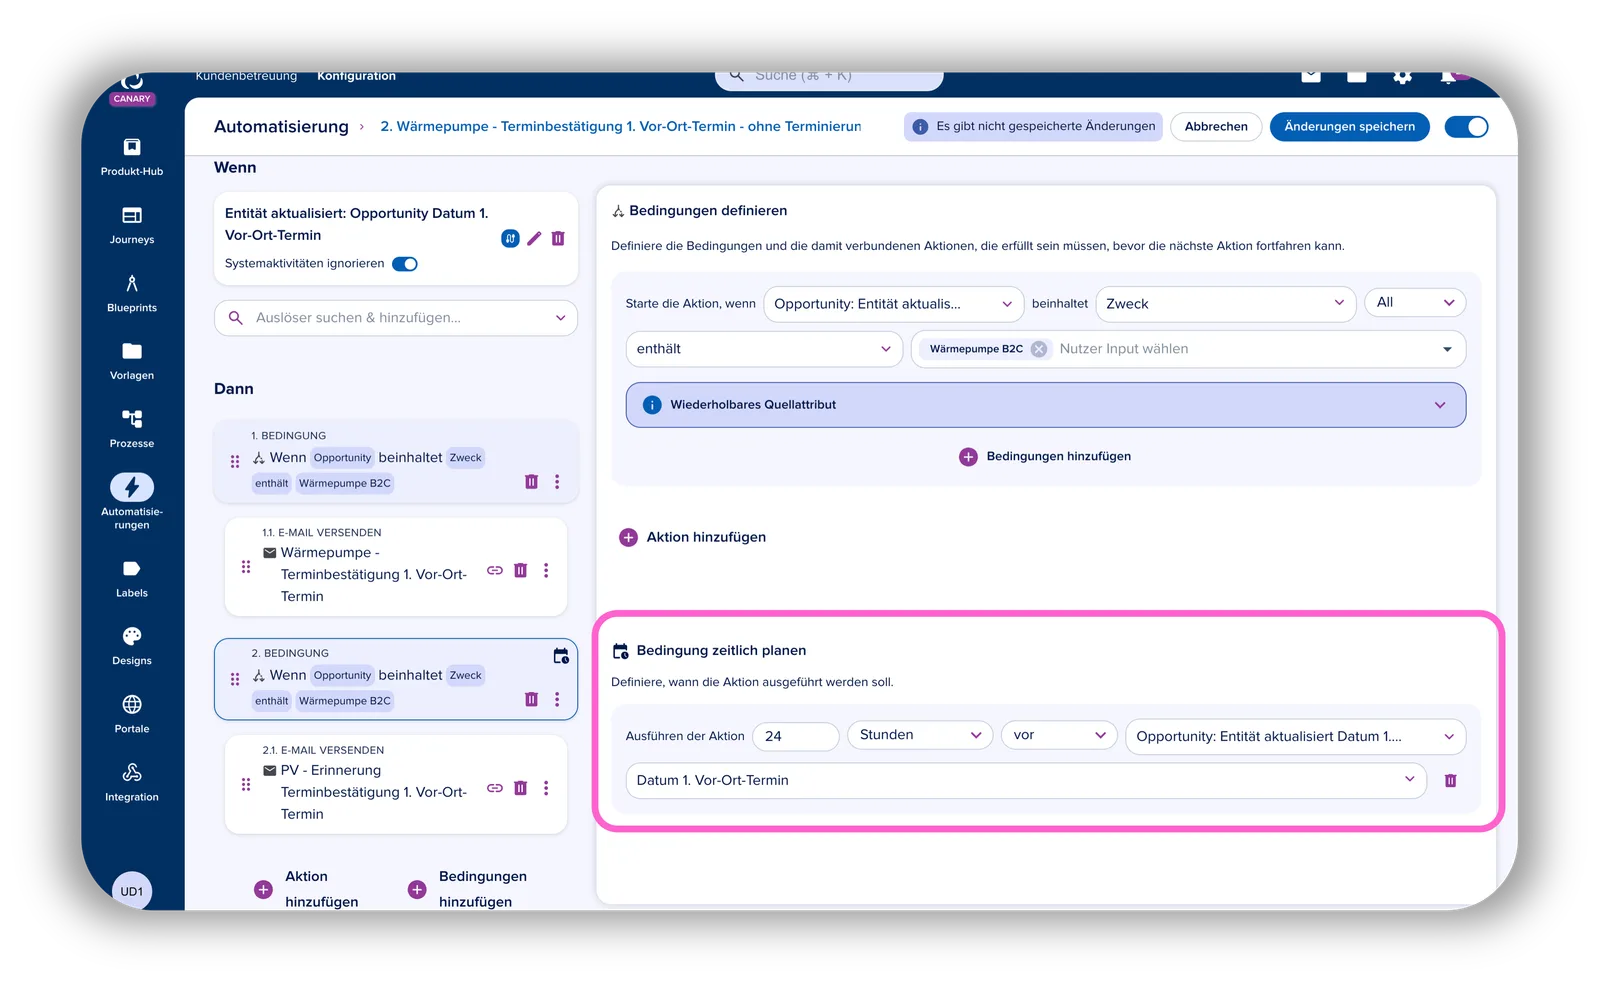Viewport: 1600px width, 983px height.
Task: Click Abbrechen to discard changes
Action: tap(1216, 127)
